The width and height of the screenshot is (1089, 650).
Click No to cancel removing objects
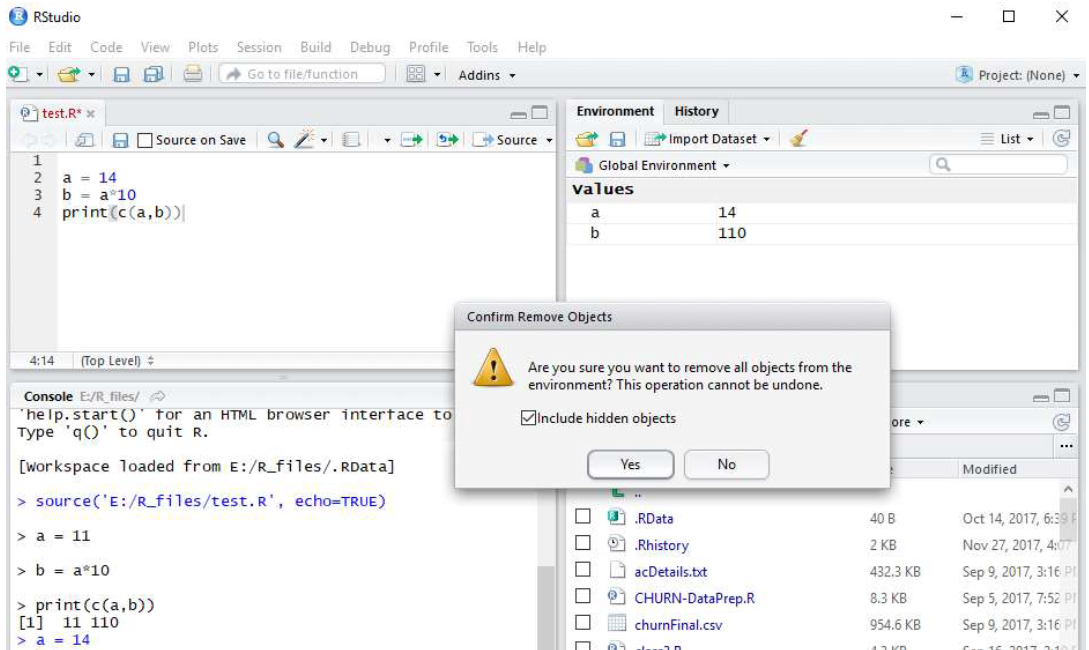(x=726, y=464)
